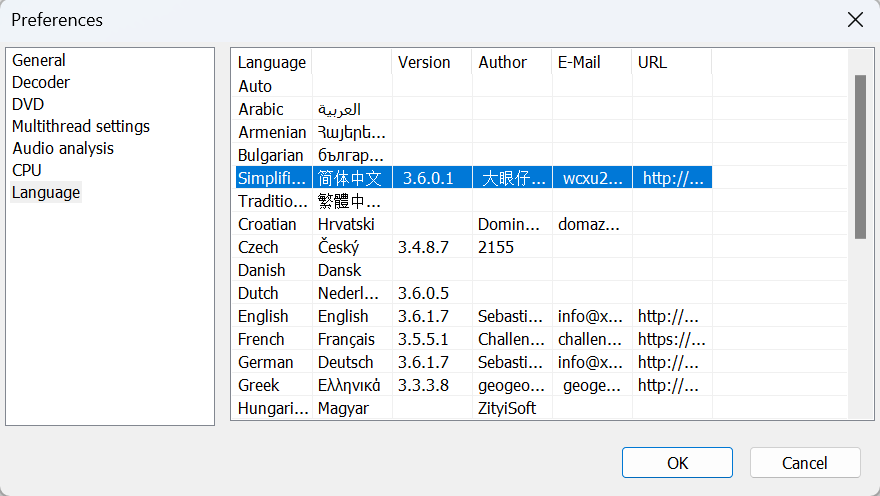Click version 3.4.8.7 in Czech row

click(423, 247)
